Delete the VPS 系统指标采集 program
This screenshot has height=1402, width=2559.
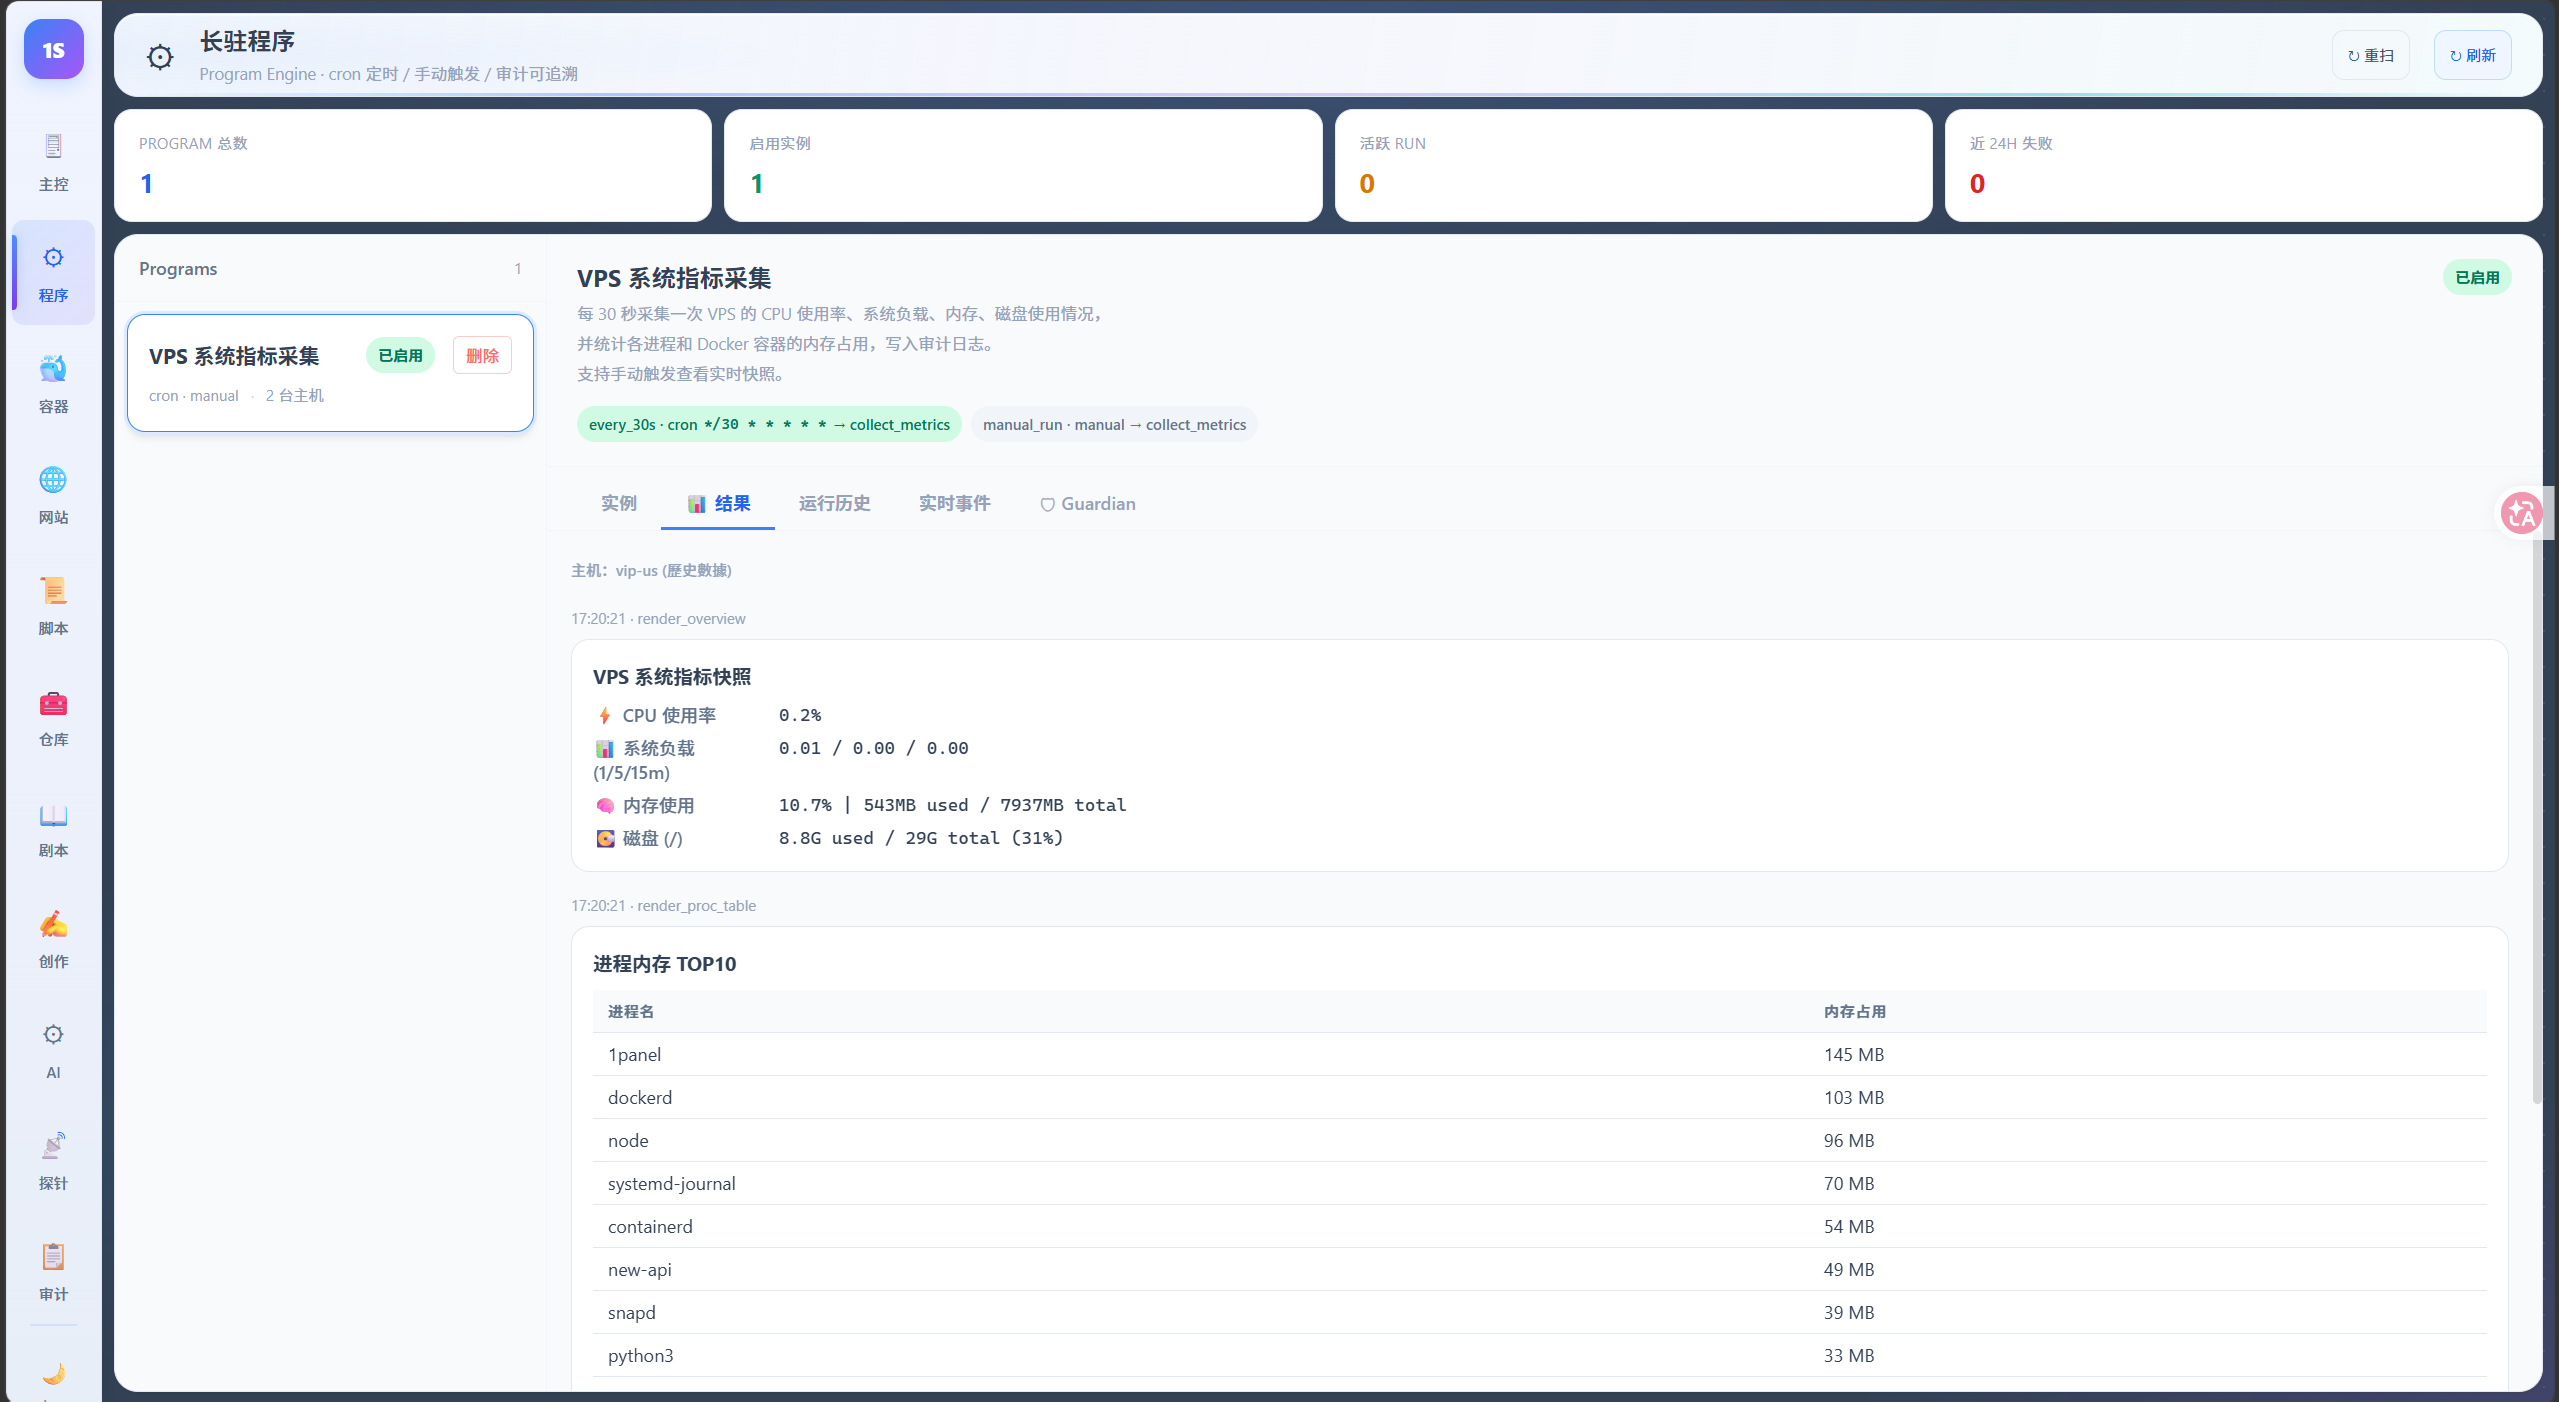coord(482,355)
